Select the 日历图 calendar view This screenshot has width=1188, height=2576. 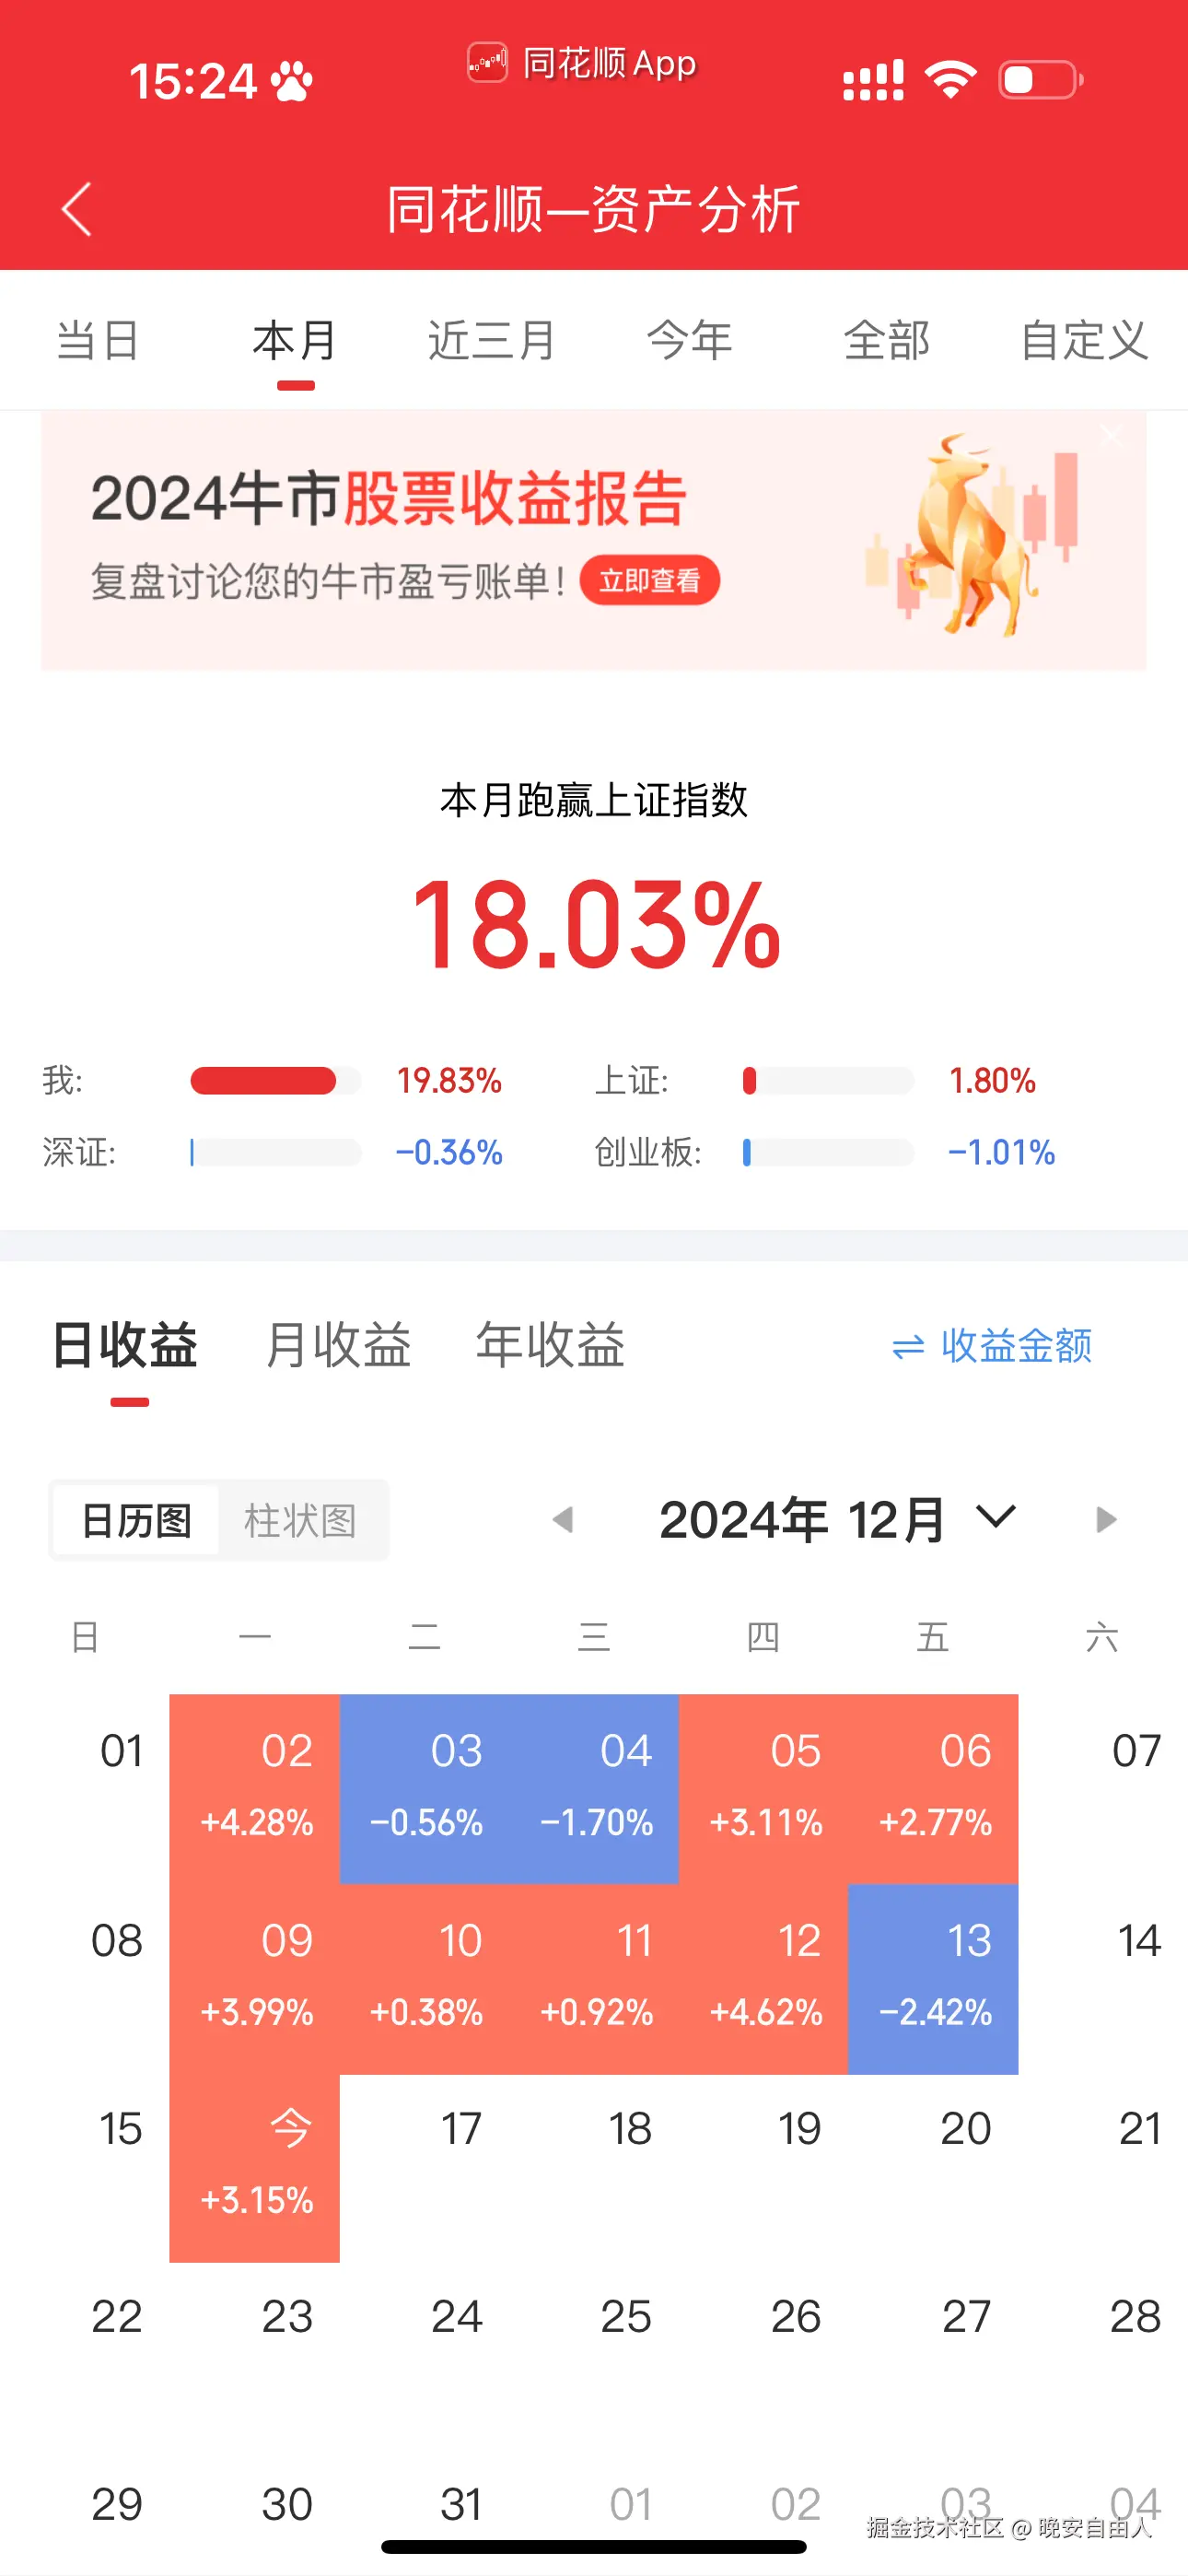pos(136,1521)
